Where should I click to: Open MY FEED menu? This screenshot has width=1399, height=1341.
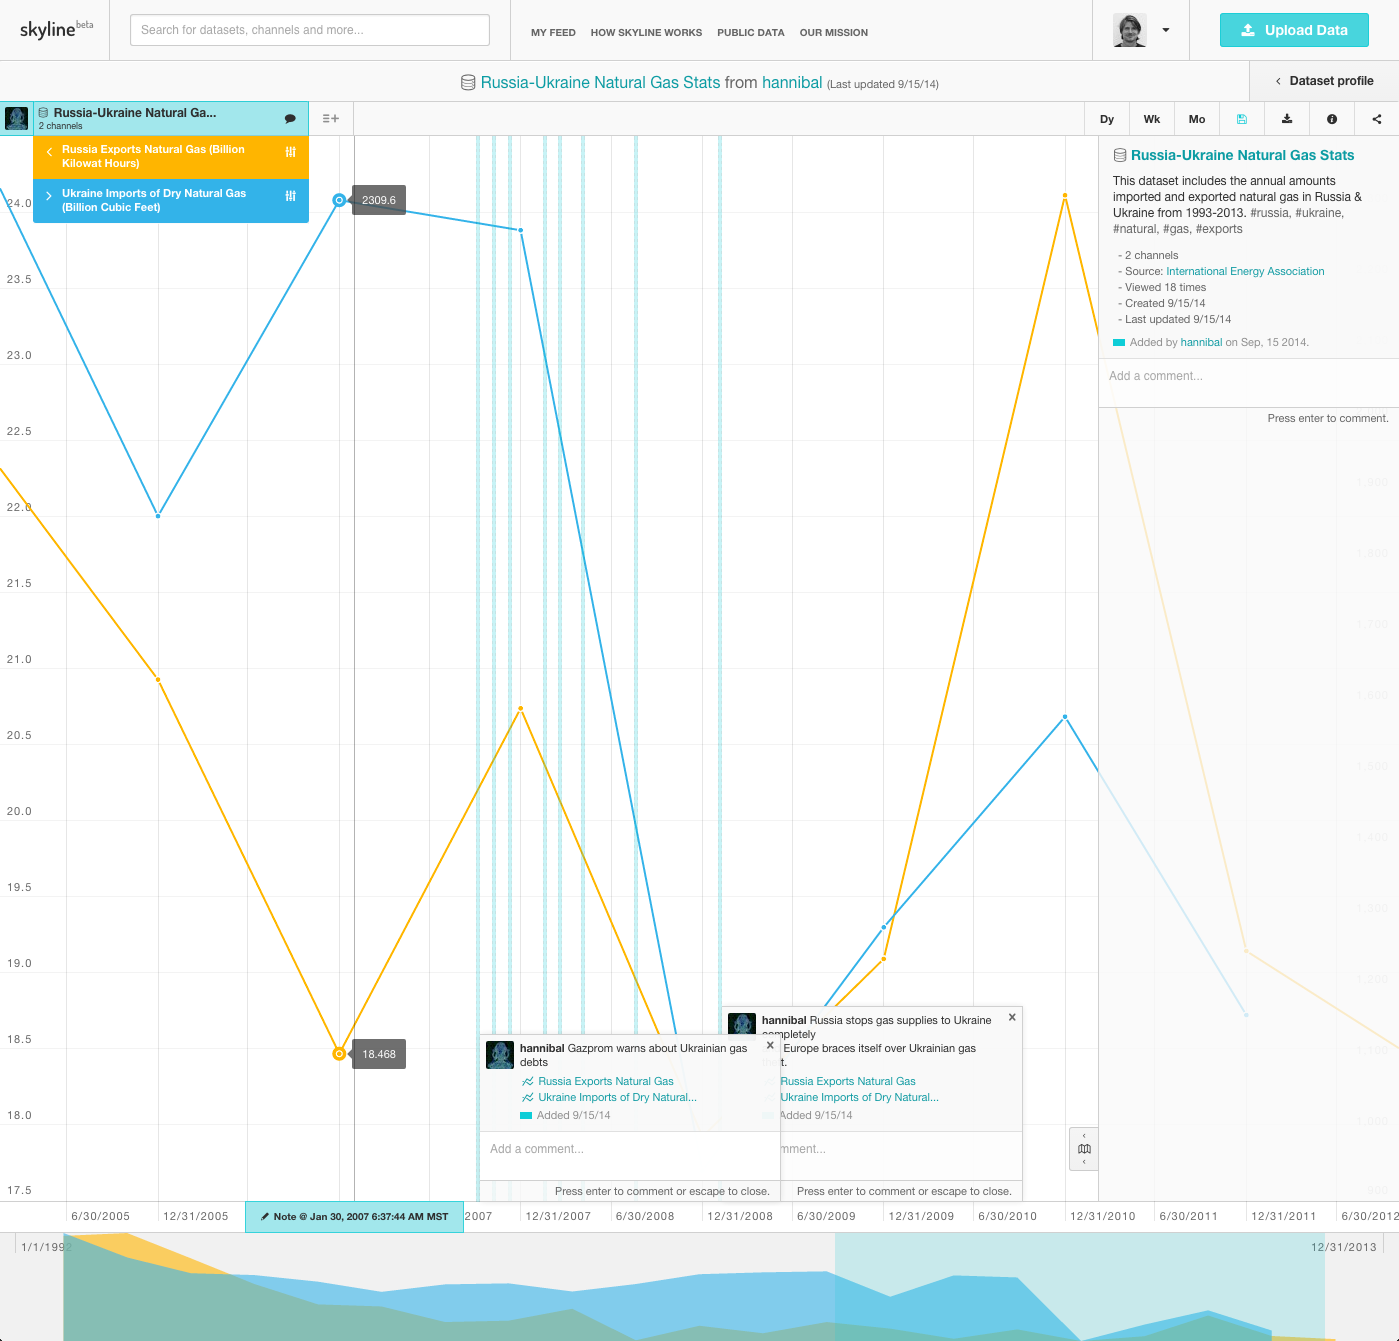pos(553,33)
